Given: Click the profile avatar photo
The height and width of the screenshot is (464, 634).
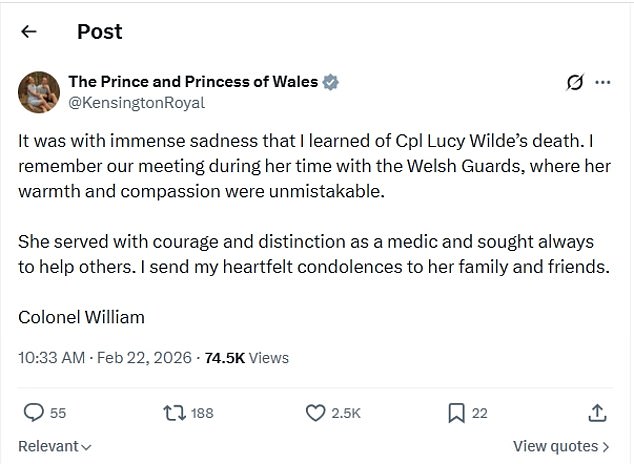Looking at the screenshot, I should coord(38,91).
